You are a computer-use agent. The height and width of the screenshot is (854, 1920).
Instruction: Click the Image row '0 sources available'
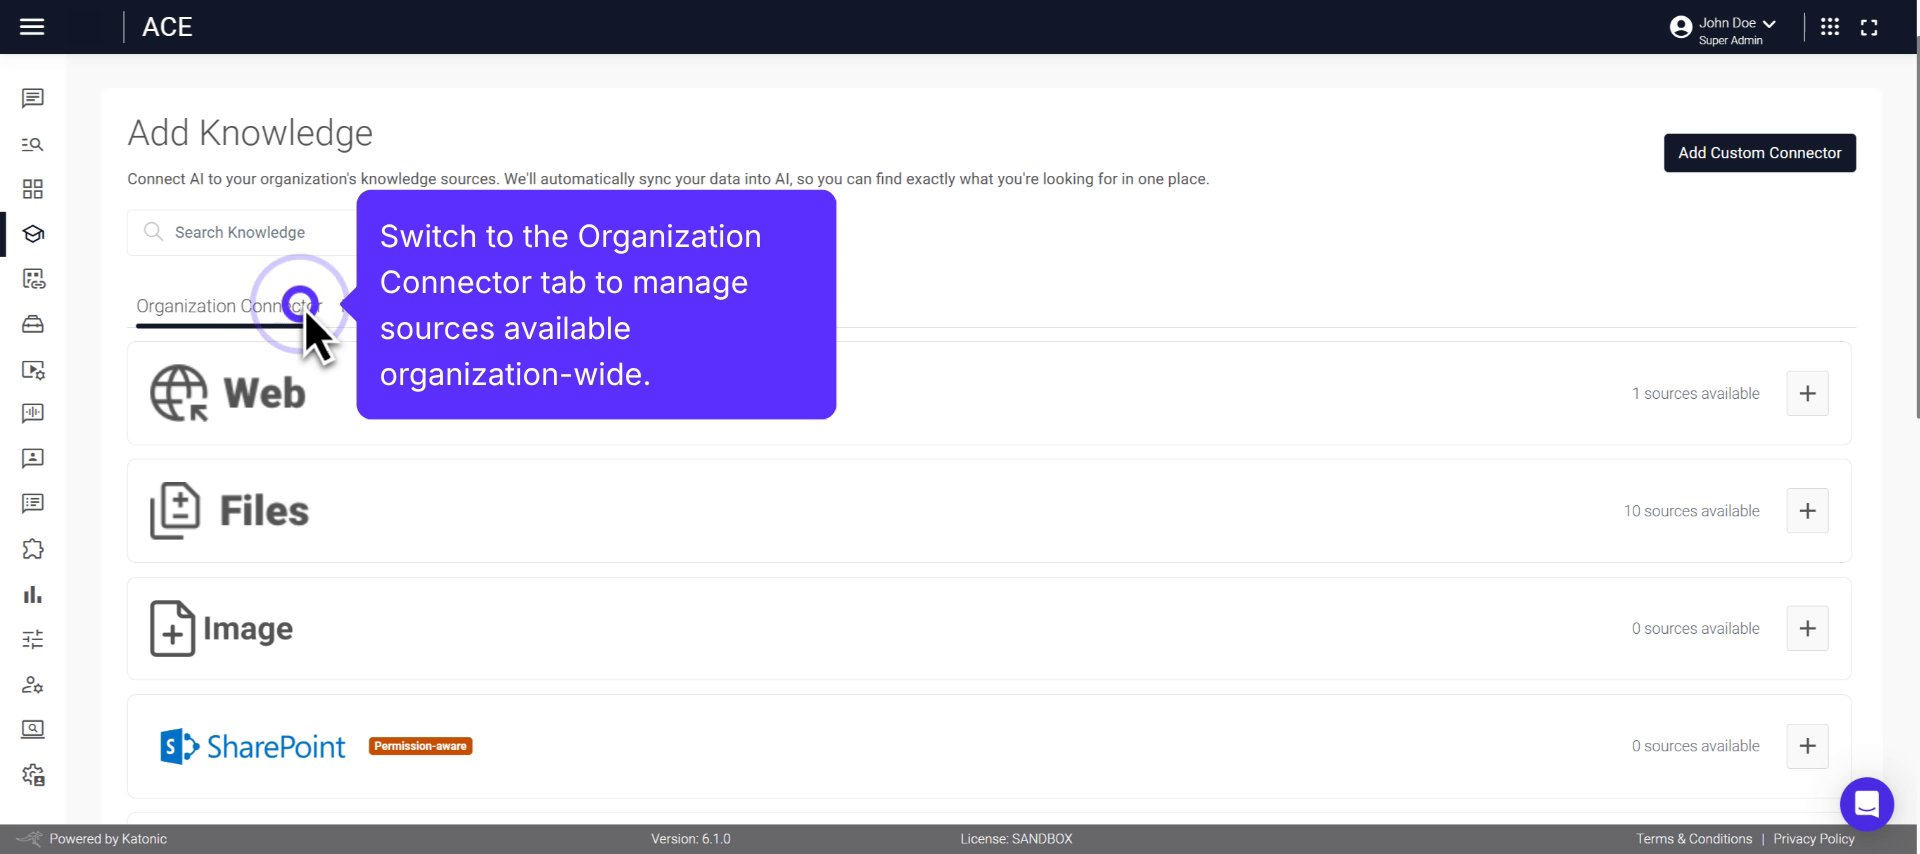[x=1696, y=629]
